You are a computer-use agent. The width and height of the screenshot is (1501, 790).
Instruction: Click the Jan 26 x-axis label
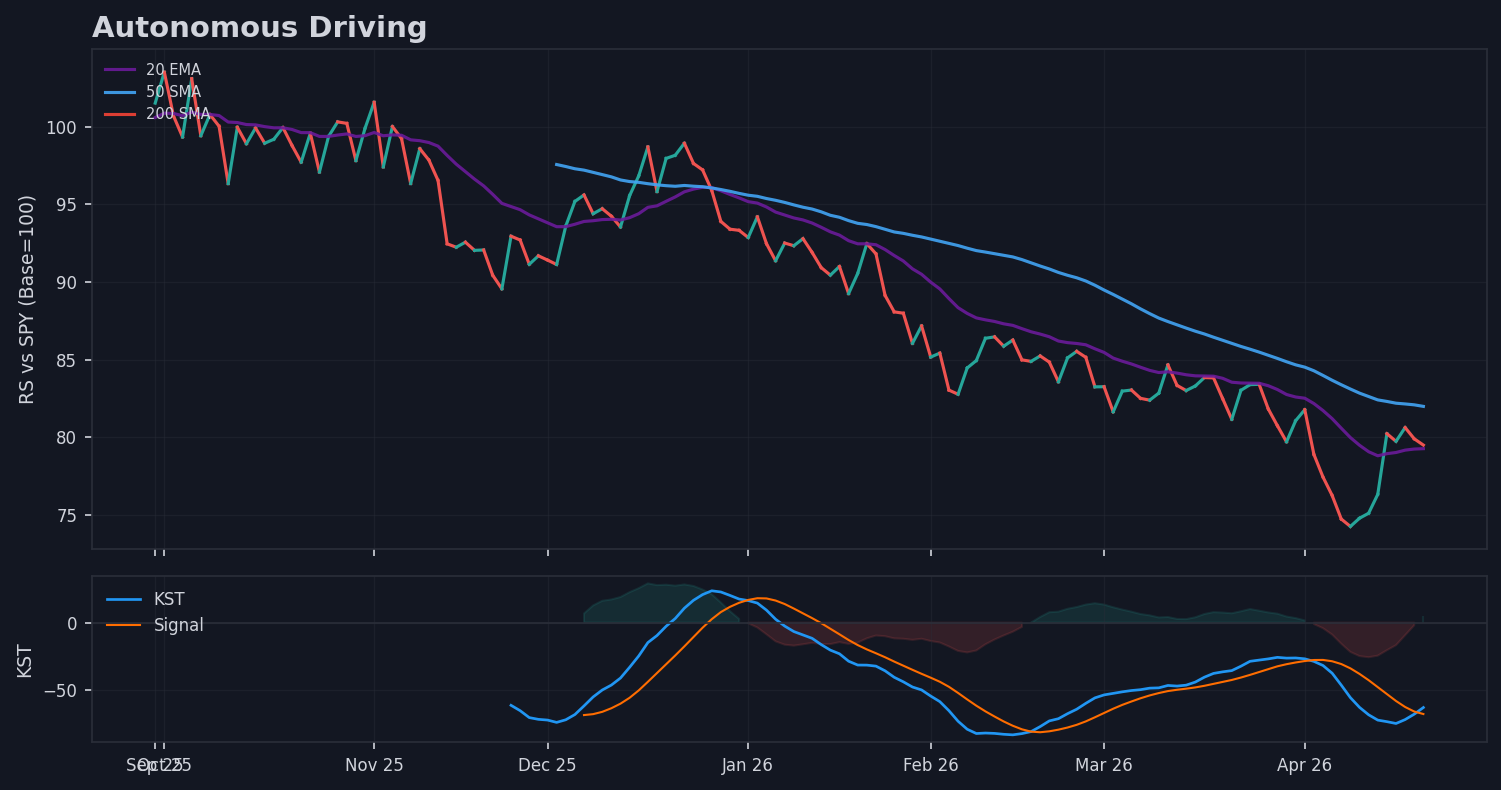(747, 766)
